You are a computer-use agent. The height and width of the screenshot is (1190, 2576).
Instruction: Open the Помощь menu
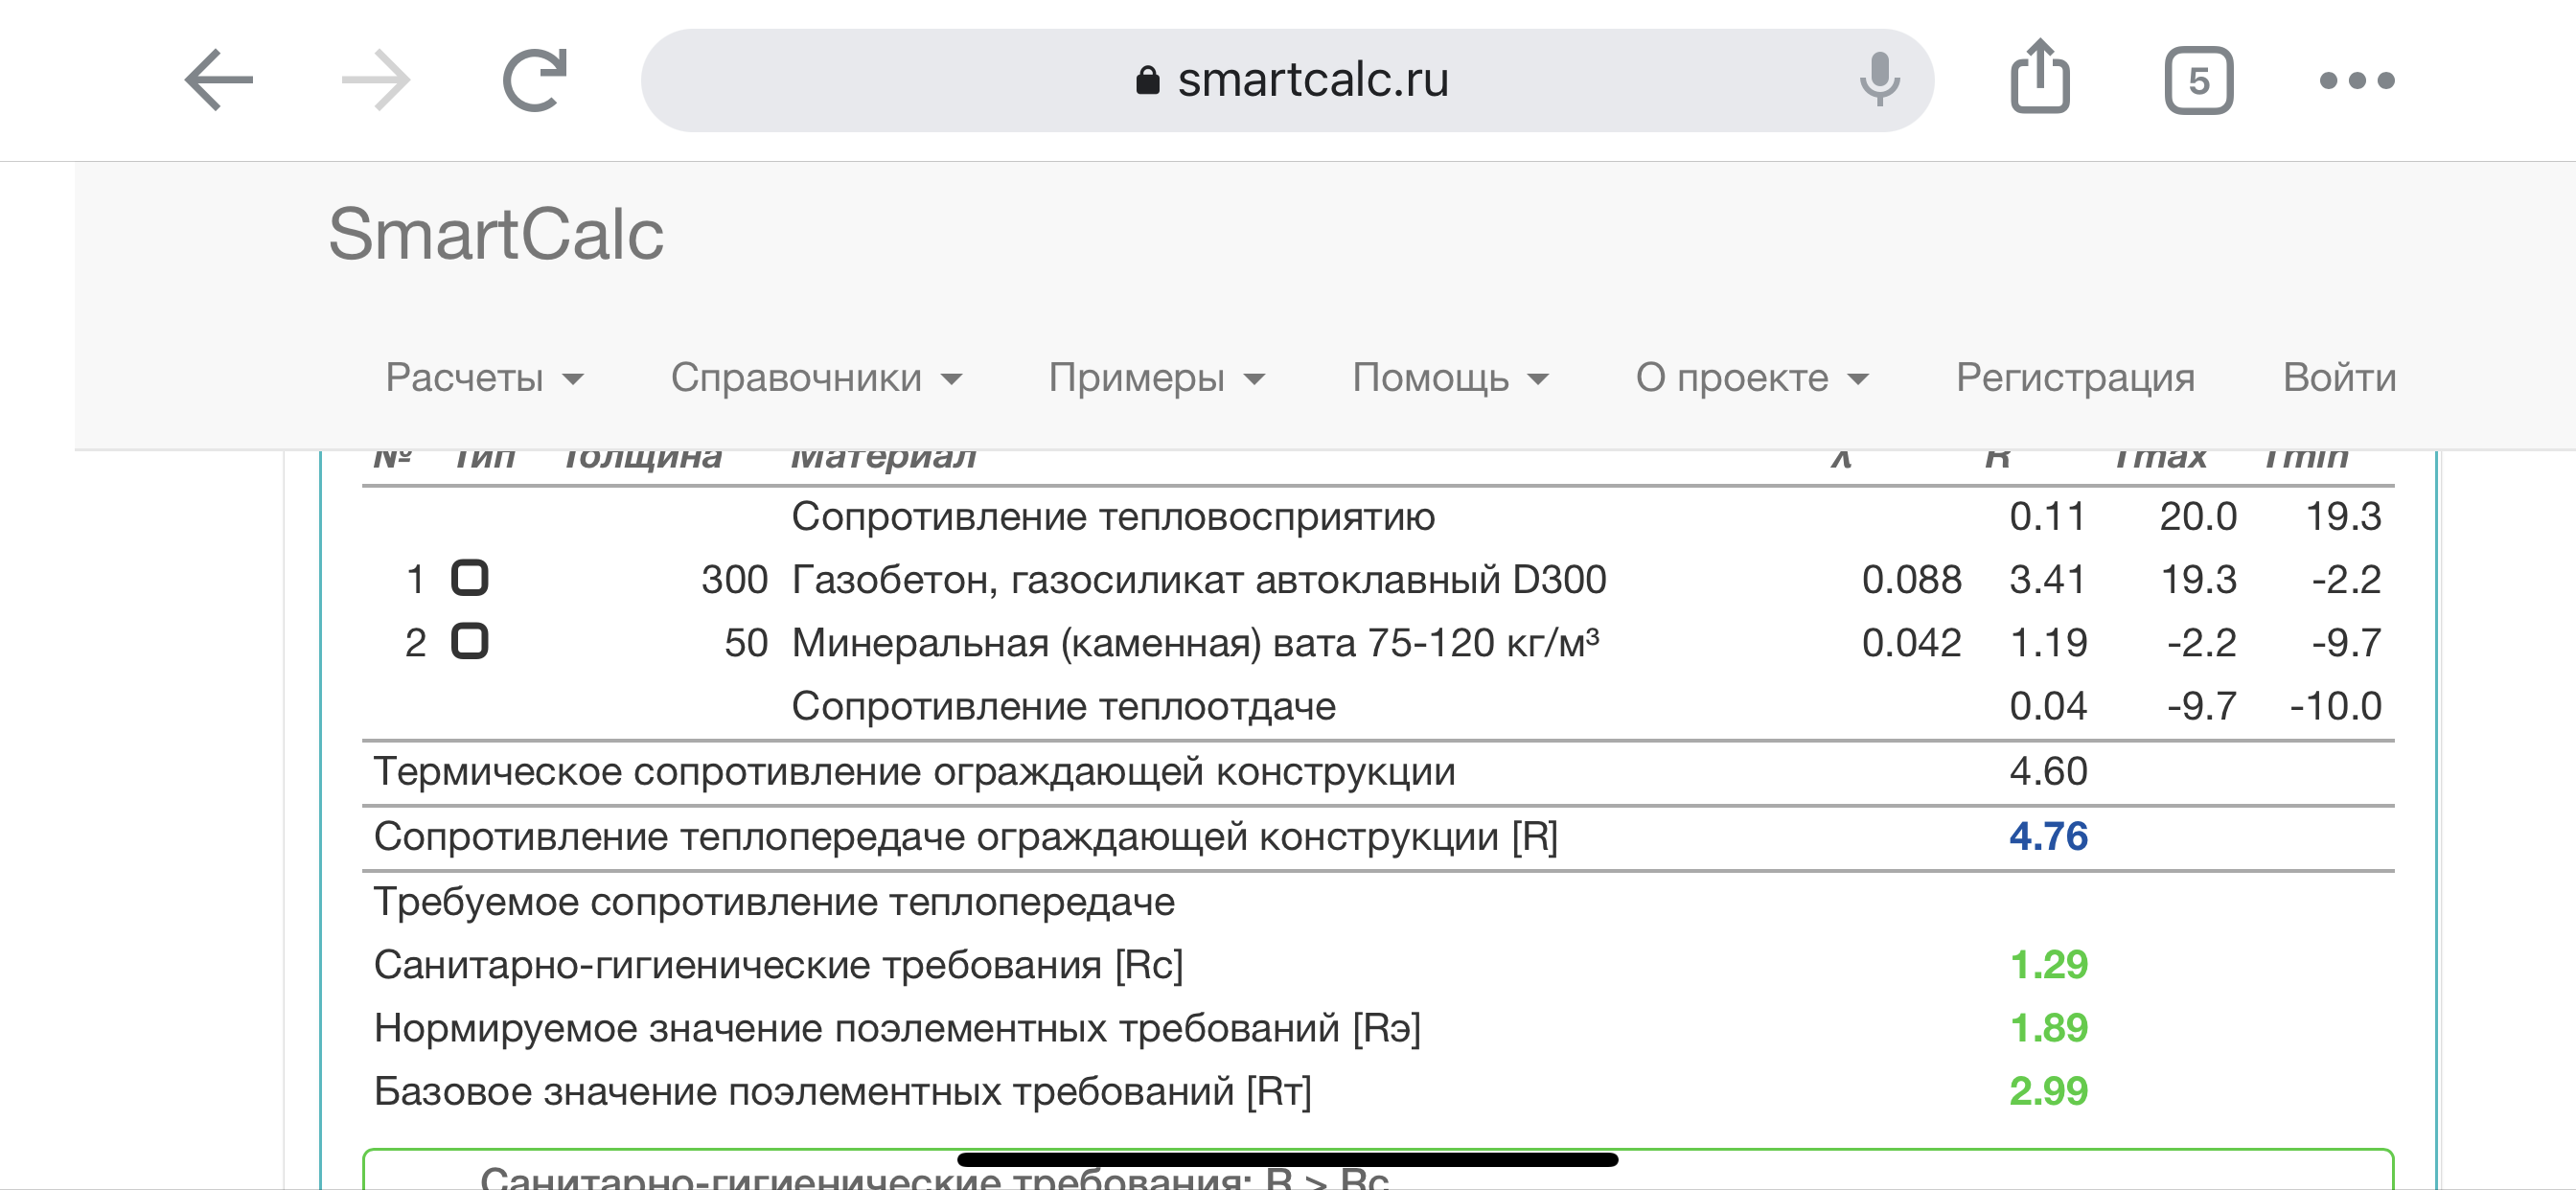pos(1450,378)
